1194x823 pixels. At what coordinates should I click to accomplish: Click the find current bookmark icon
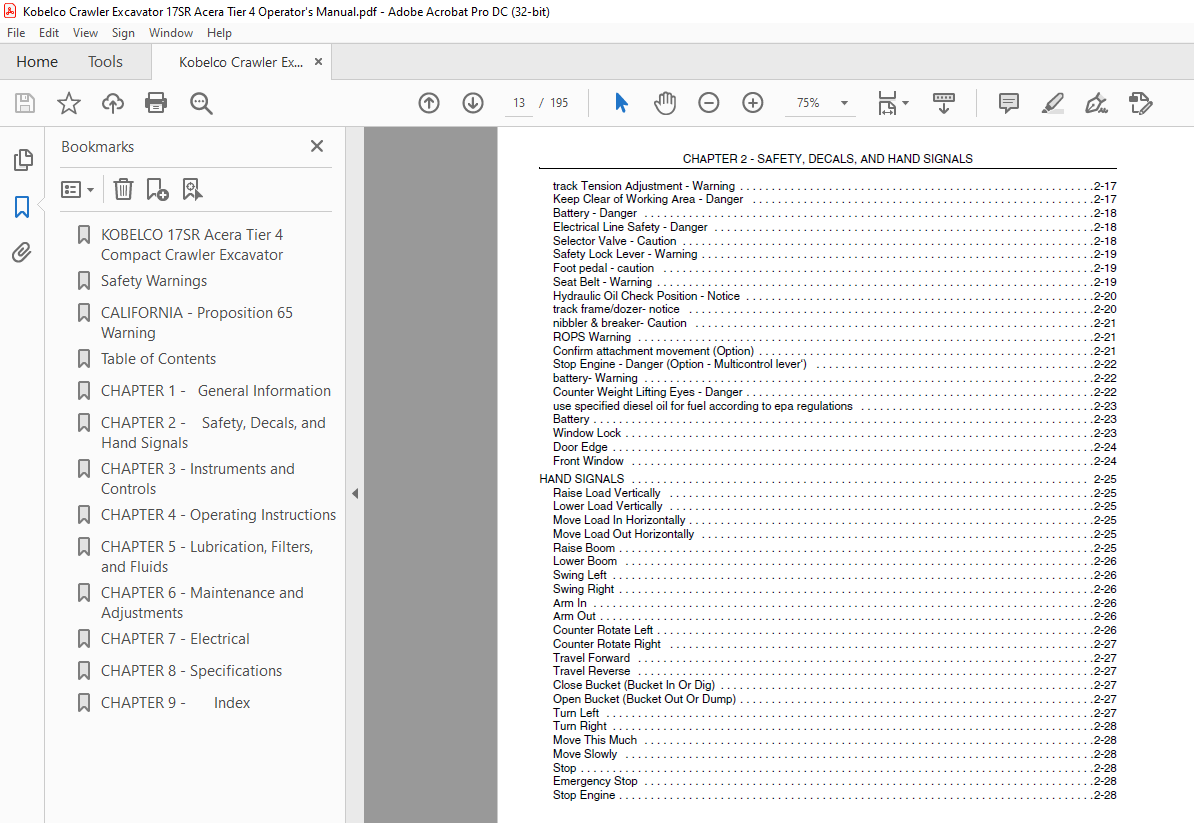pos(192,189)
